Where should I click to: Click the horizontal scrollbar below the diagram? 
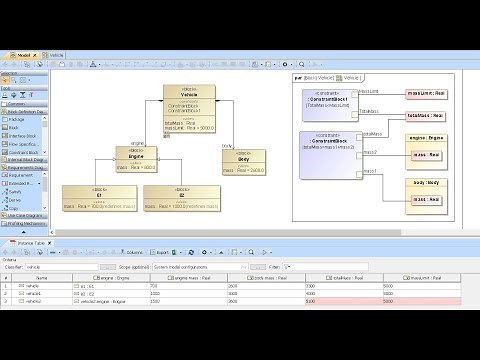point(228,232)
